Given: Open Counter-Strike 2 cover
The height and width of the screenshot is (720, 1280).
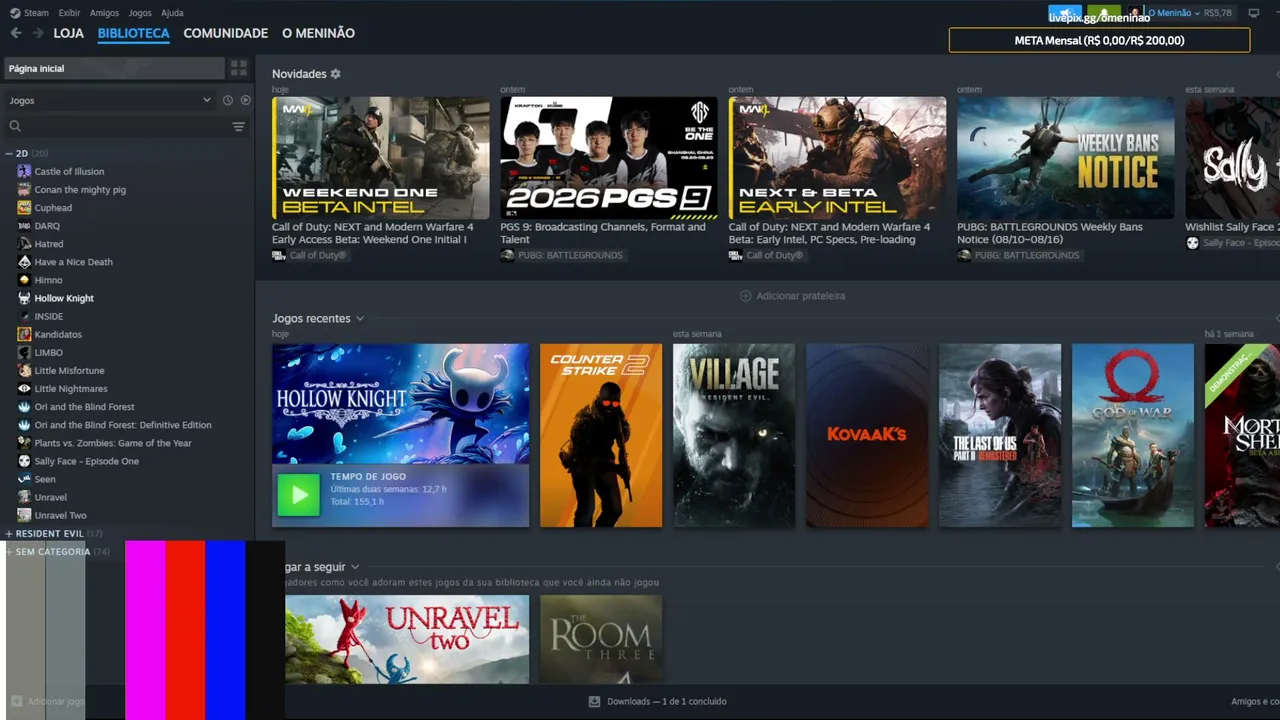Looking at the screenshot, I should coord(601,435).
